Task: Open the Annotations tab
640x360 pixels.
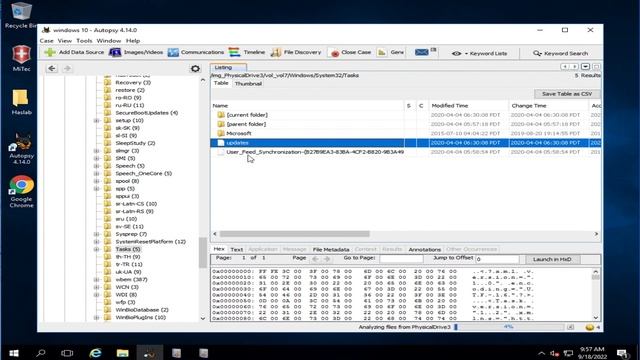Action: [424, 249]
